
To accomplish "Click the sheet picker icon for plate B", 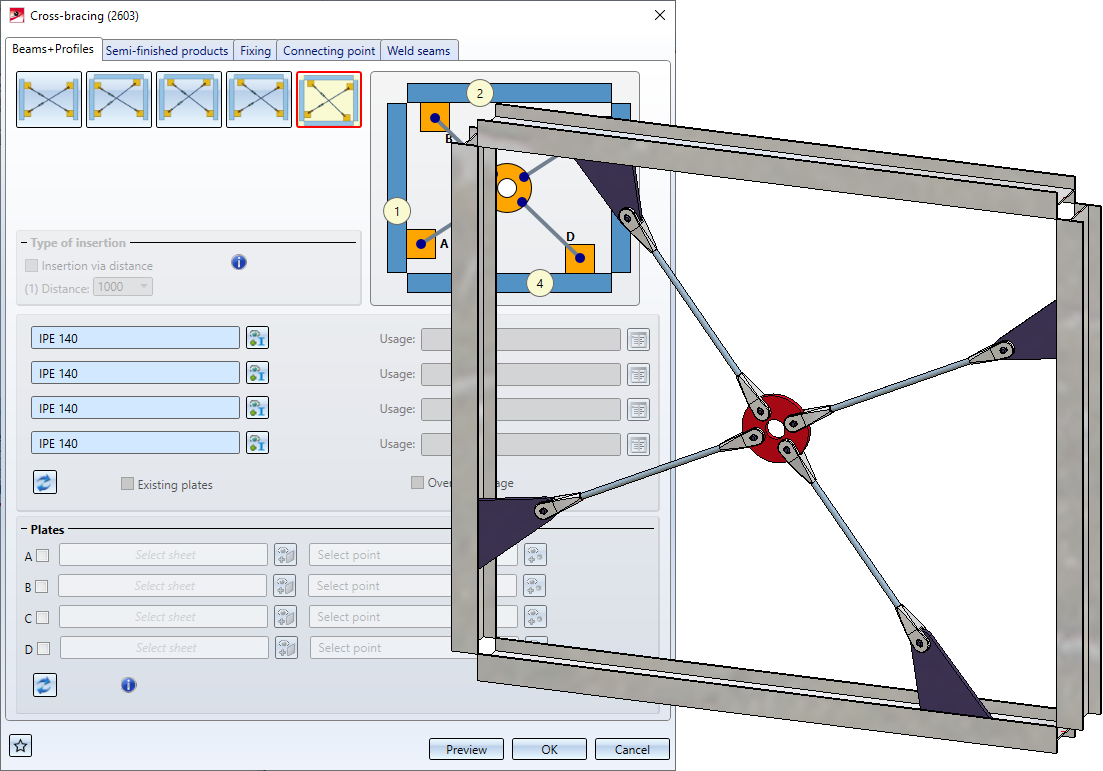I will pos(285,586).
